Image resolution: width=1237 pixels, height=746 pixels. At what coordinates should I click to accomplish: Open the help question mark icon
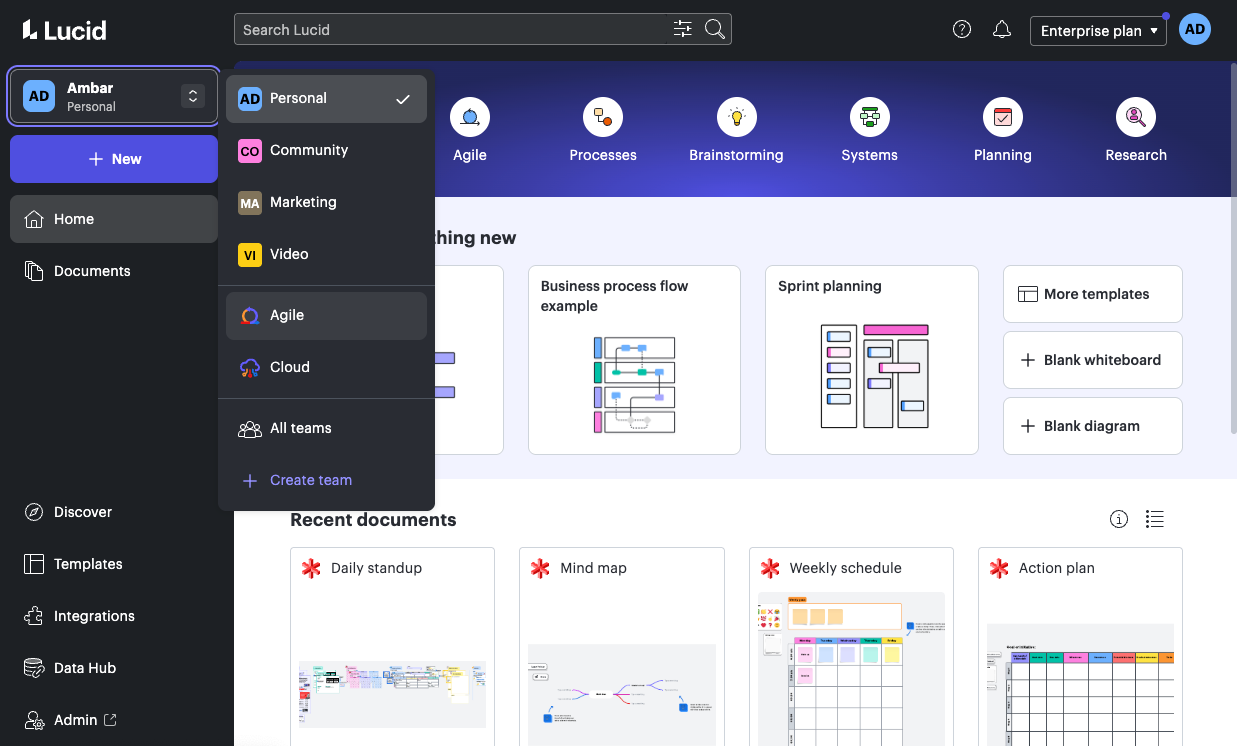tap(962, 29)
